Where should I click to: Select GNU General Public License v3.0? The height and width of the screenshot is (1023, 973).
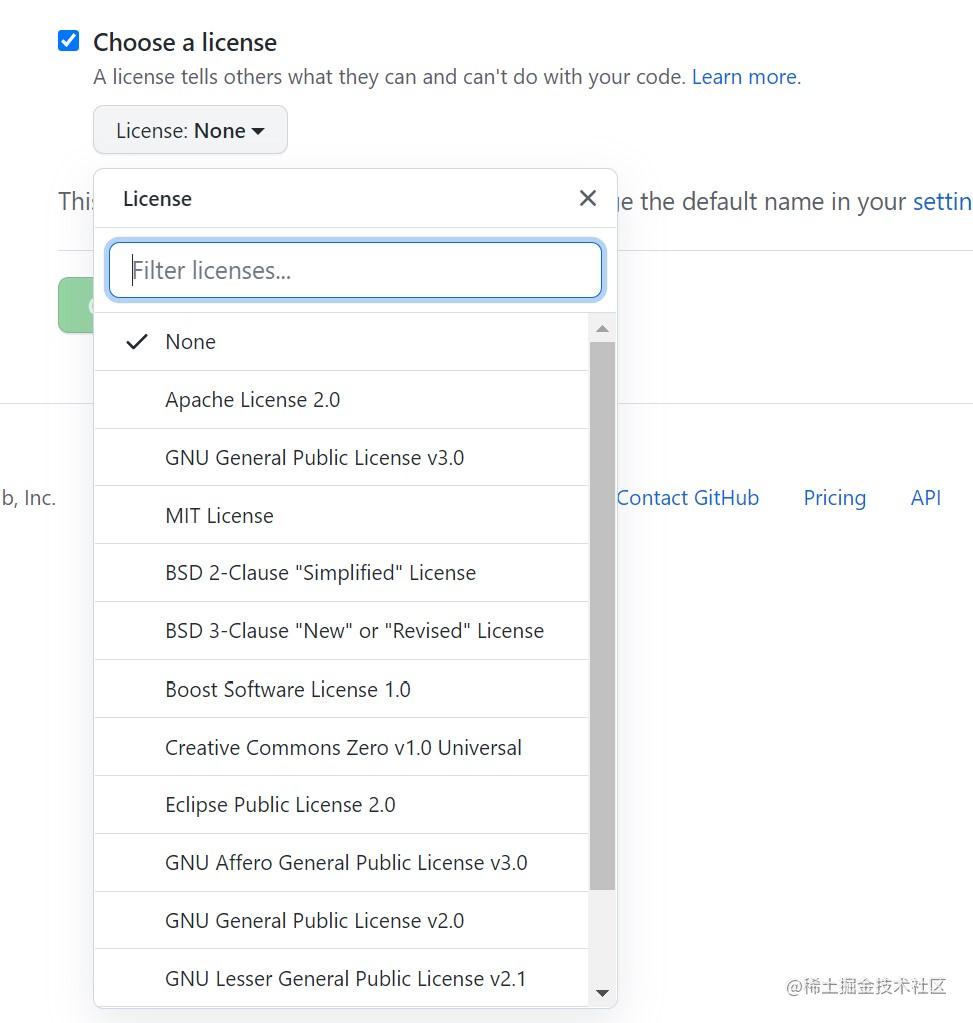(x=314, y=457)
